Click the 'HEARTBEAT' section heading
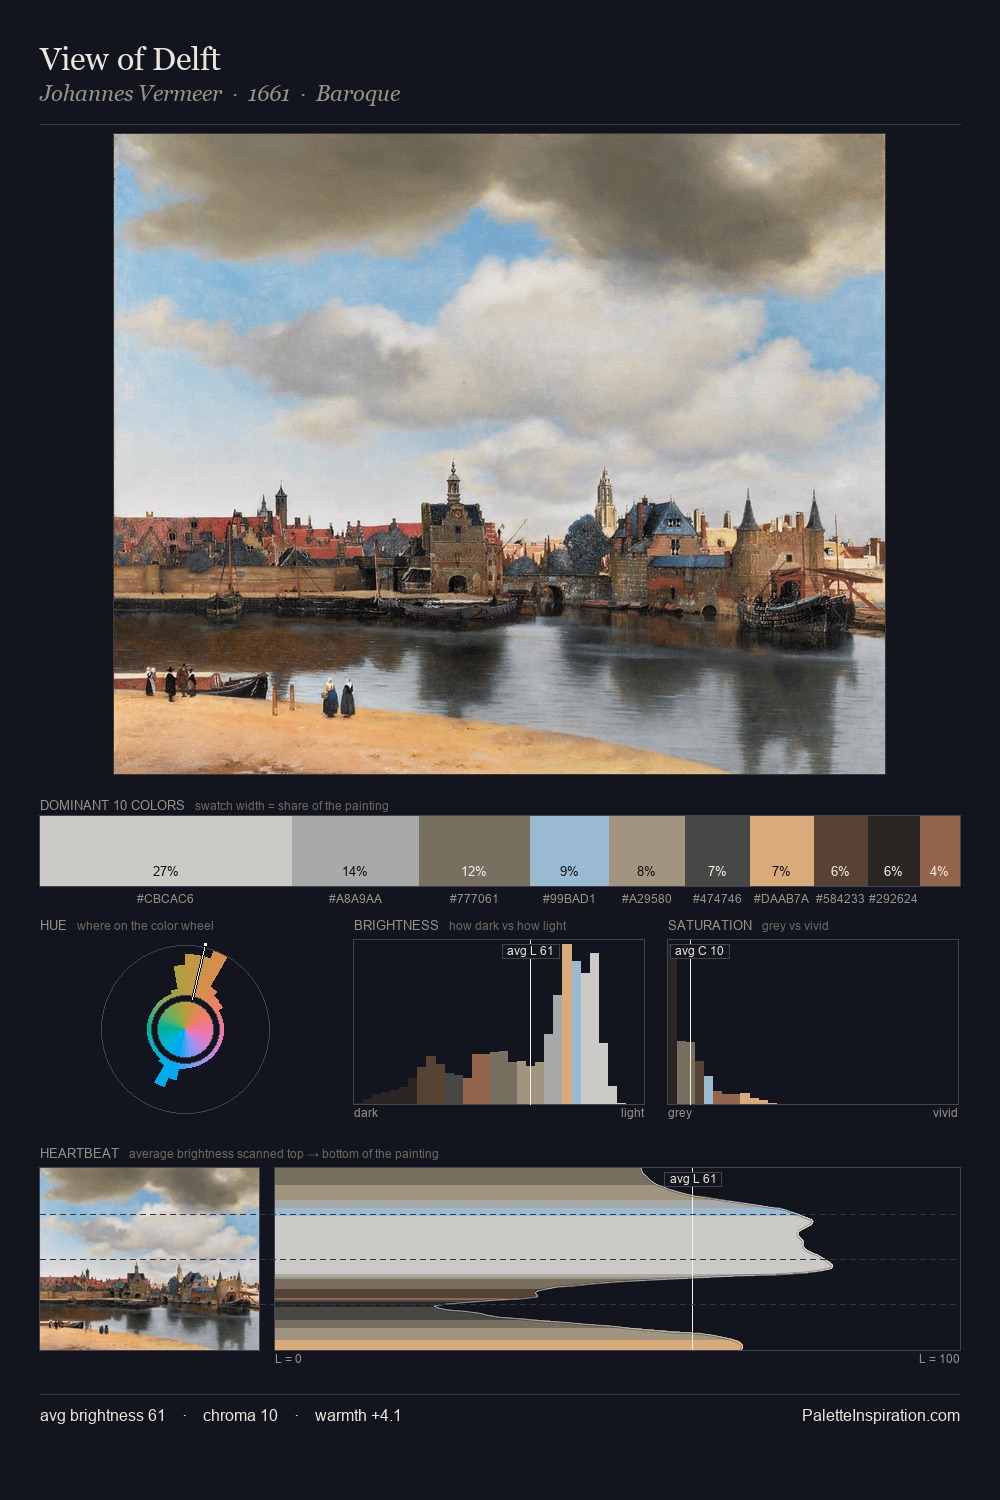Viewport: 1000px width, 1500px height. tap(79, 1153)
